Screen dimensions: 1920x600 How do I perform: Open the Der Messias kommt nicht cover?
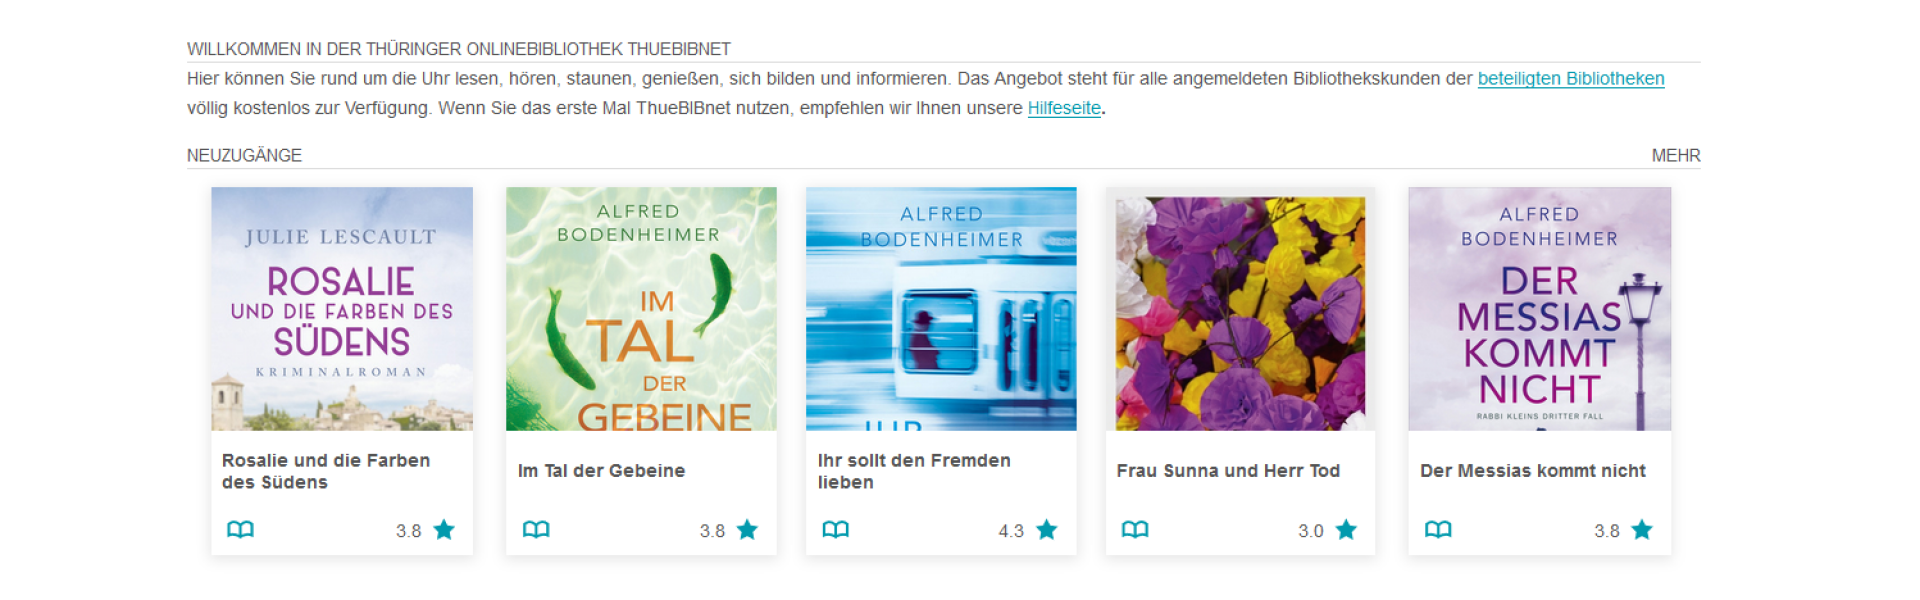(x=1539, y=309)
